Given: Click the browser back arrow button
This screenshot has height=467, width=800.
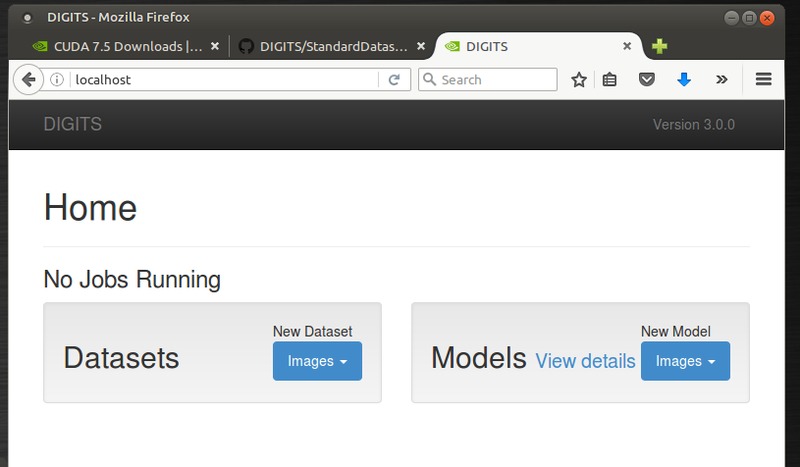Looking at the screenshot, I should 27,80.
